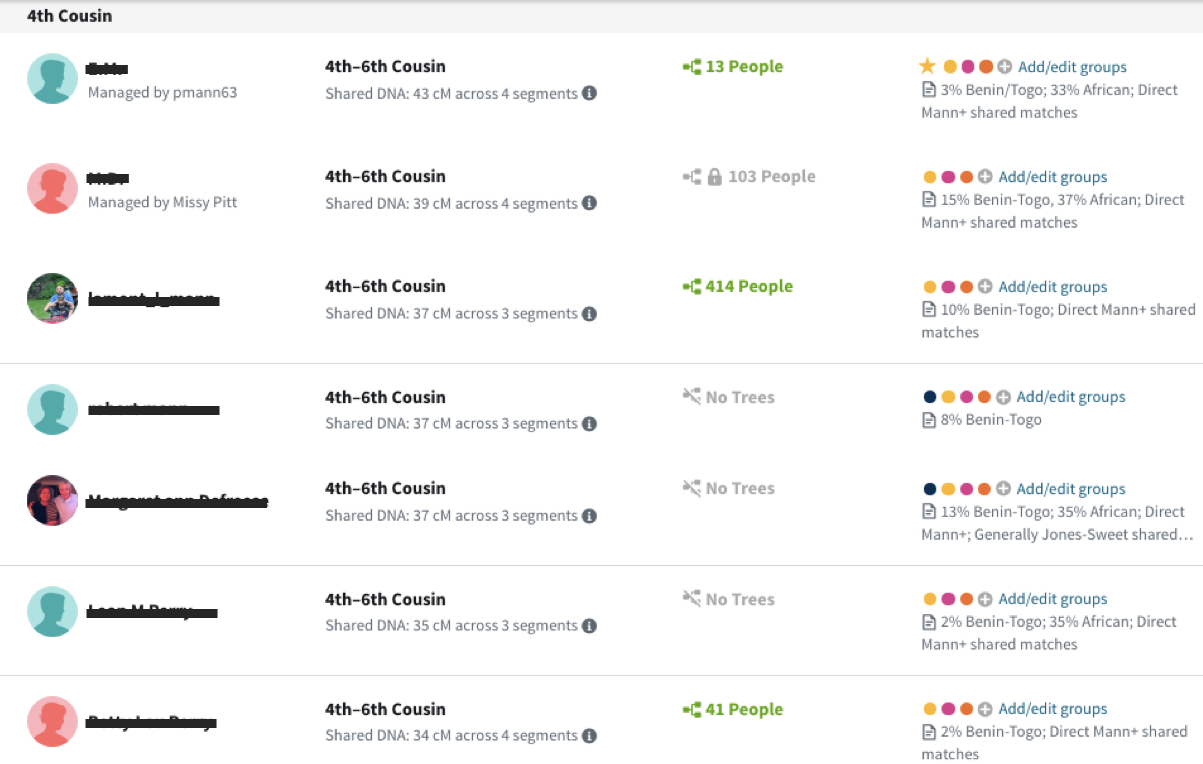
Task: Open the locked 103 People tree
Action: pos(771,177)
